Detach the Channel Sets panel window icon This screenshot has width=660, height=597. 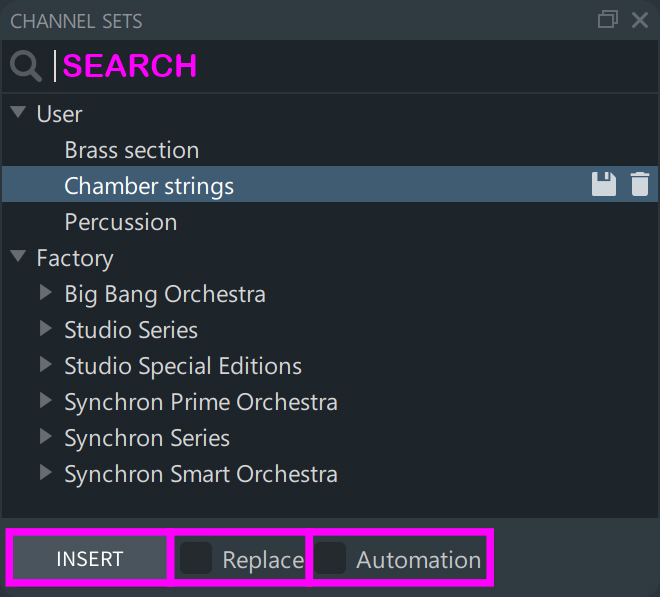[608, 20]
